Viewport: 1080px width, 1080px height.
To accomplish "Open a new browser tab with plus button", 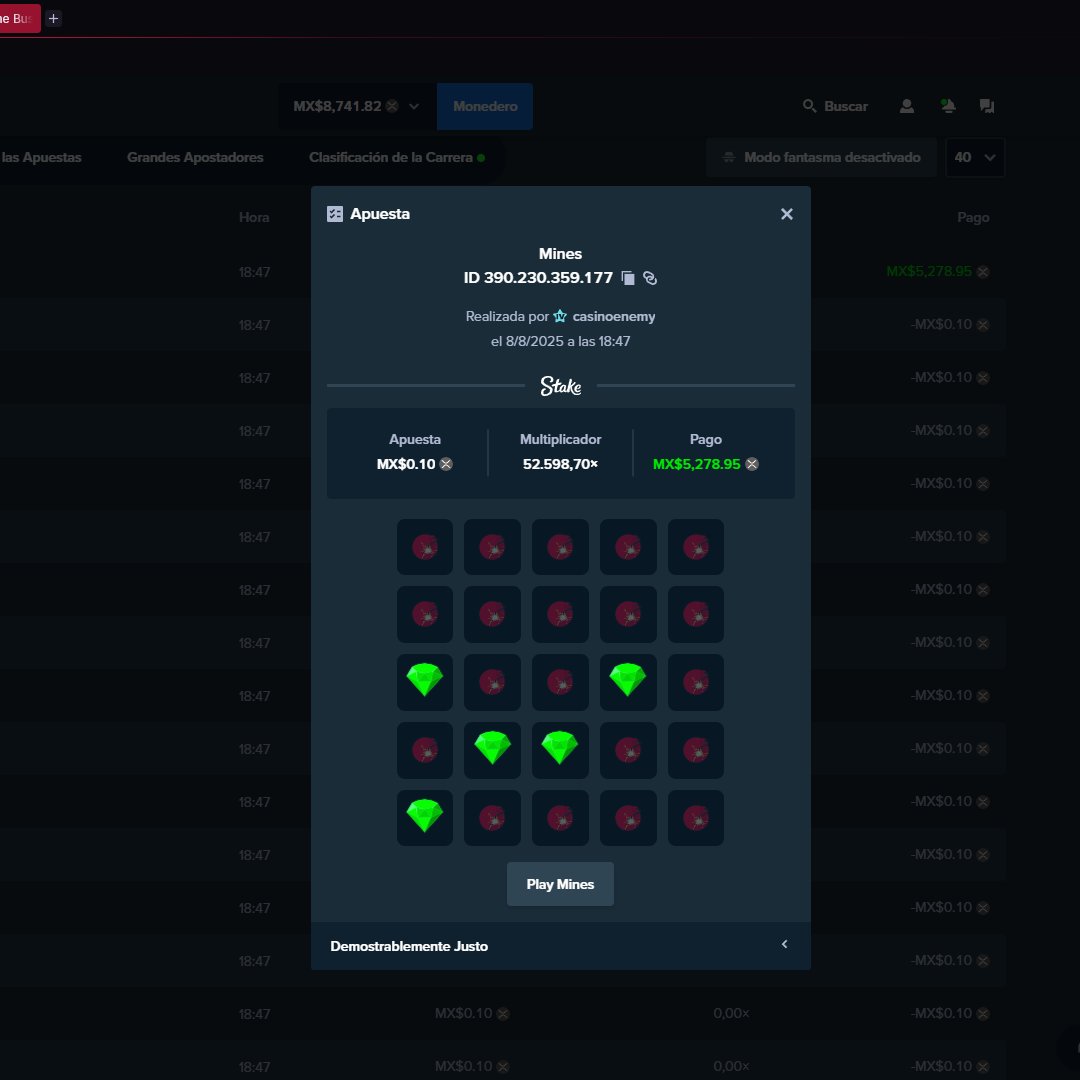I will (x=54, y=19).
